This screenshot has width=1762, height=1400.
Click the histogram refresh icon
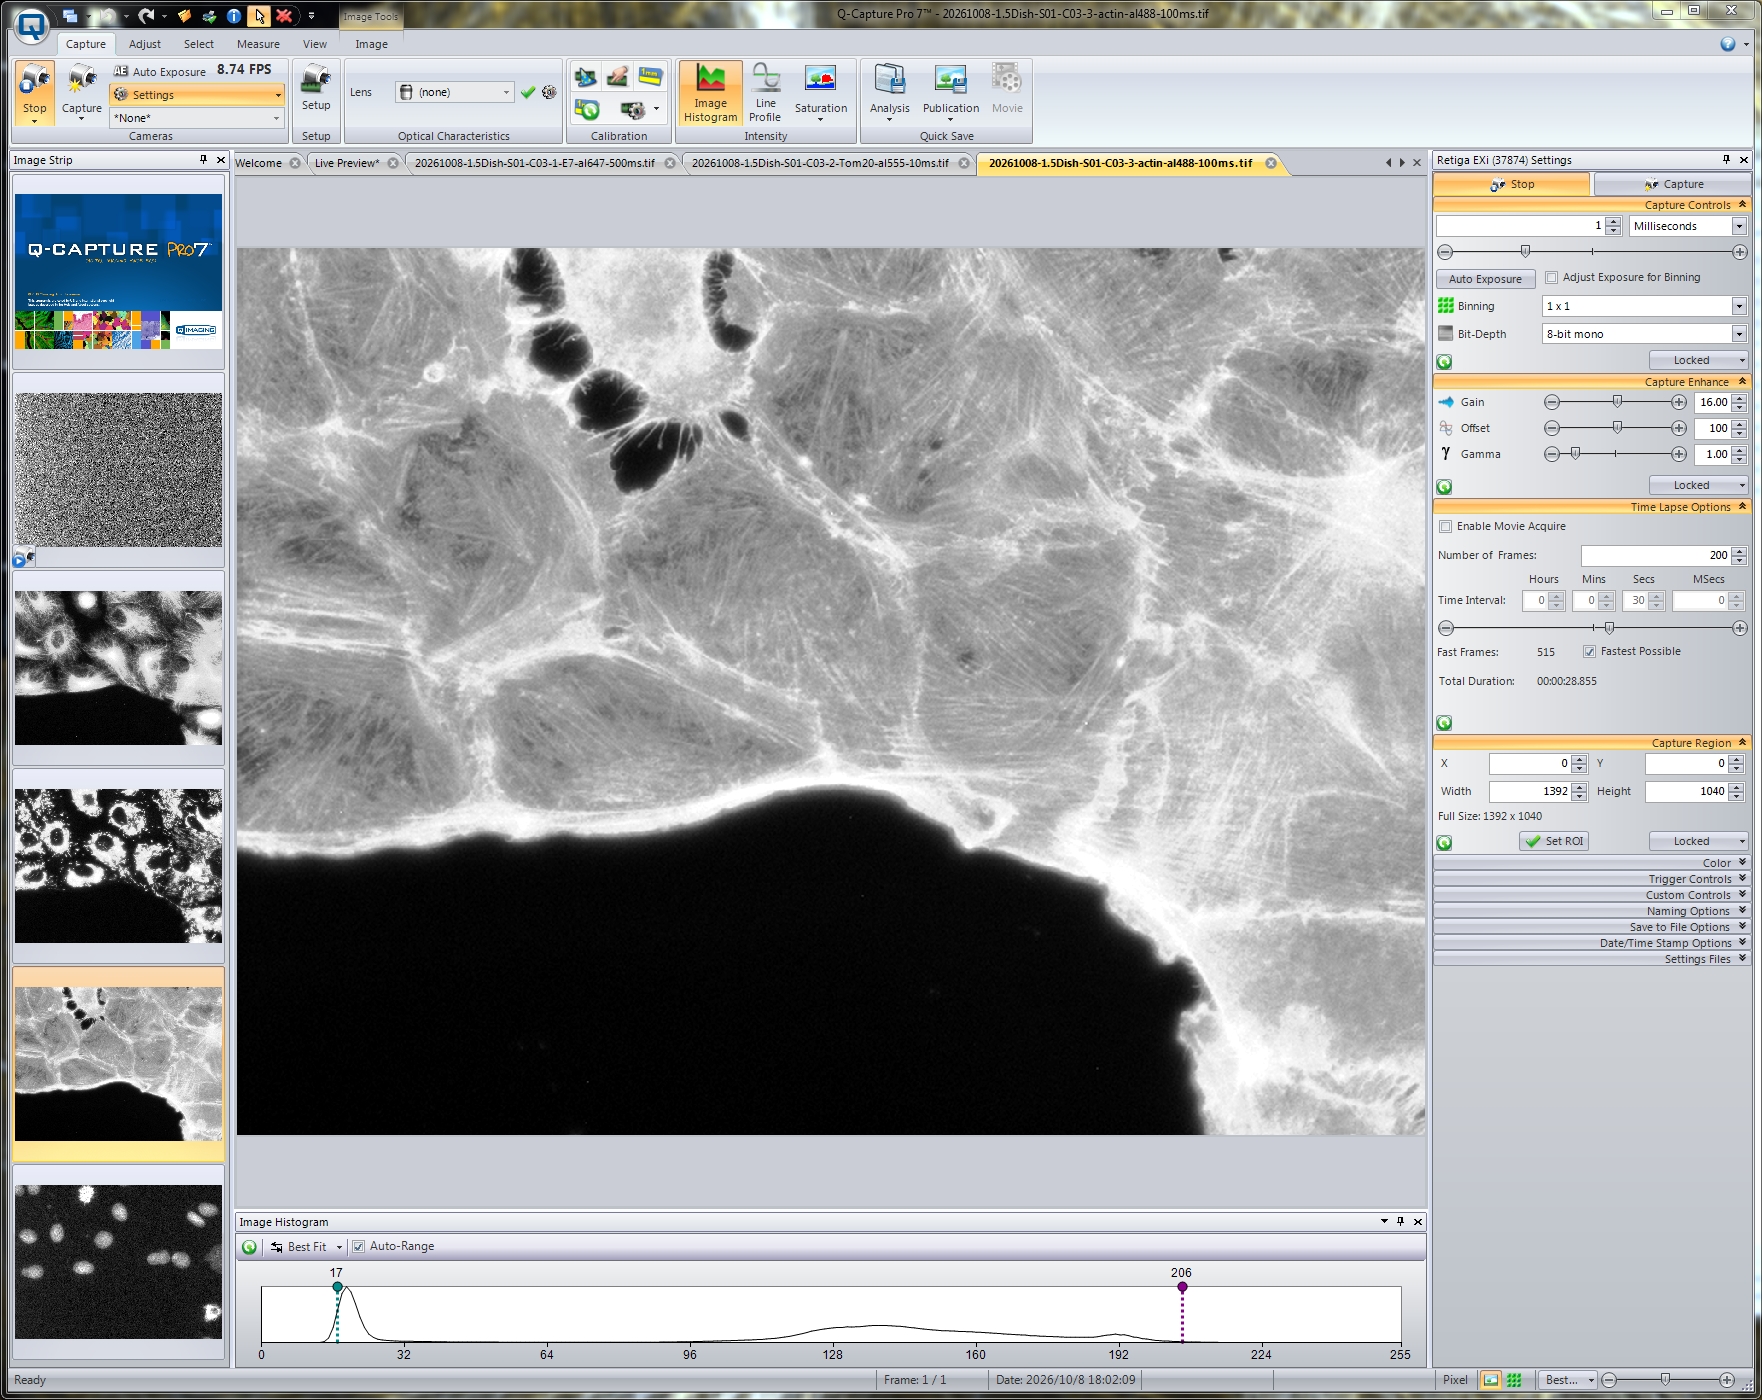click(249, 1247)
